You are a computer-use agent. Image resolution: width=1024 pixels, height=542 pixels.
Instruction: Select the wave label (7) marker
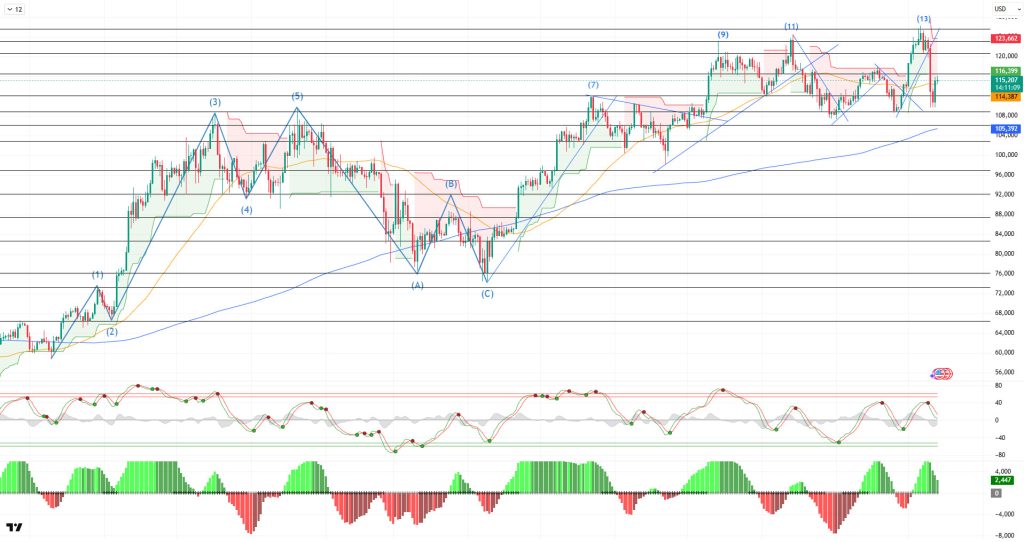[593, 85]
